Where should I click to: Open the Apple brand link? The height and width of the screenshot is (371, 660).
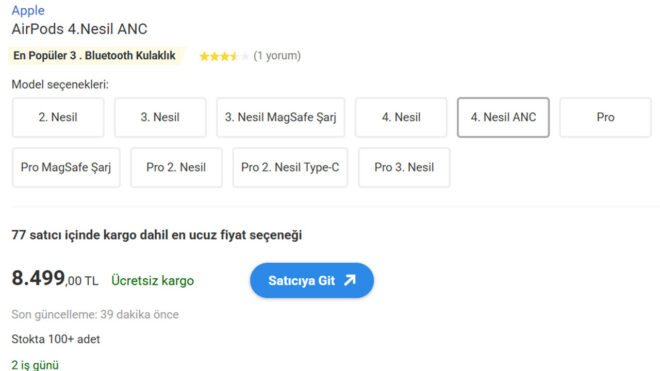28,11
